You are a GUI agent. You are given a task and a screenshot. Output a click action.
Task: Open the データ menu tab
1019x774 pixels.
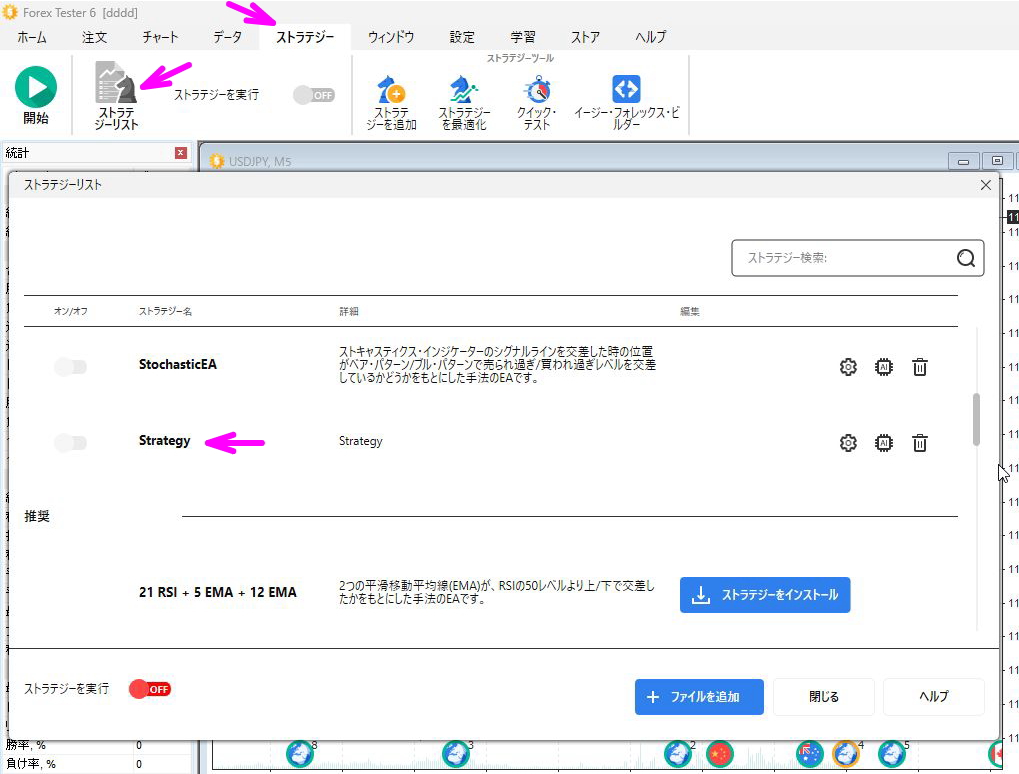pyautogui.click(x=227, y=37)
